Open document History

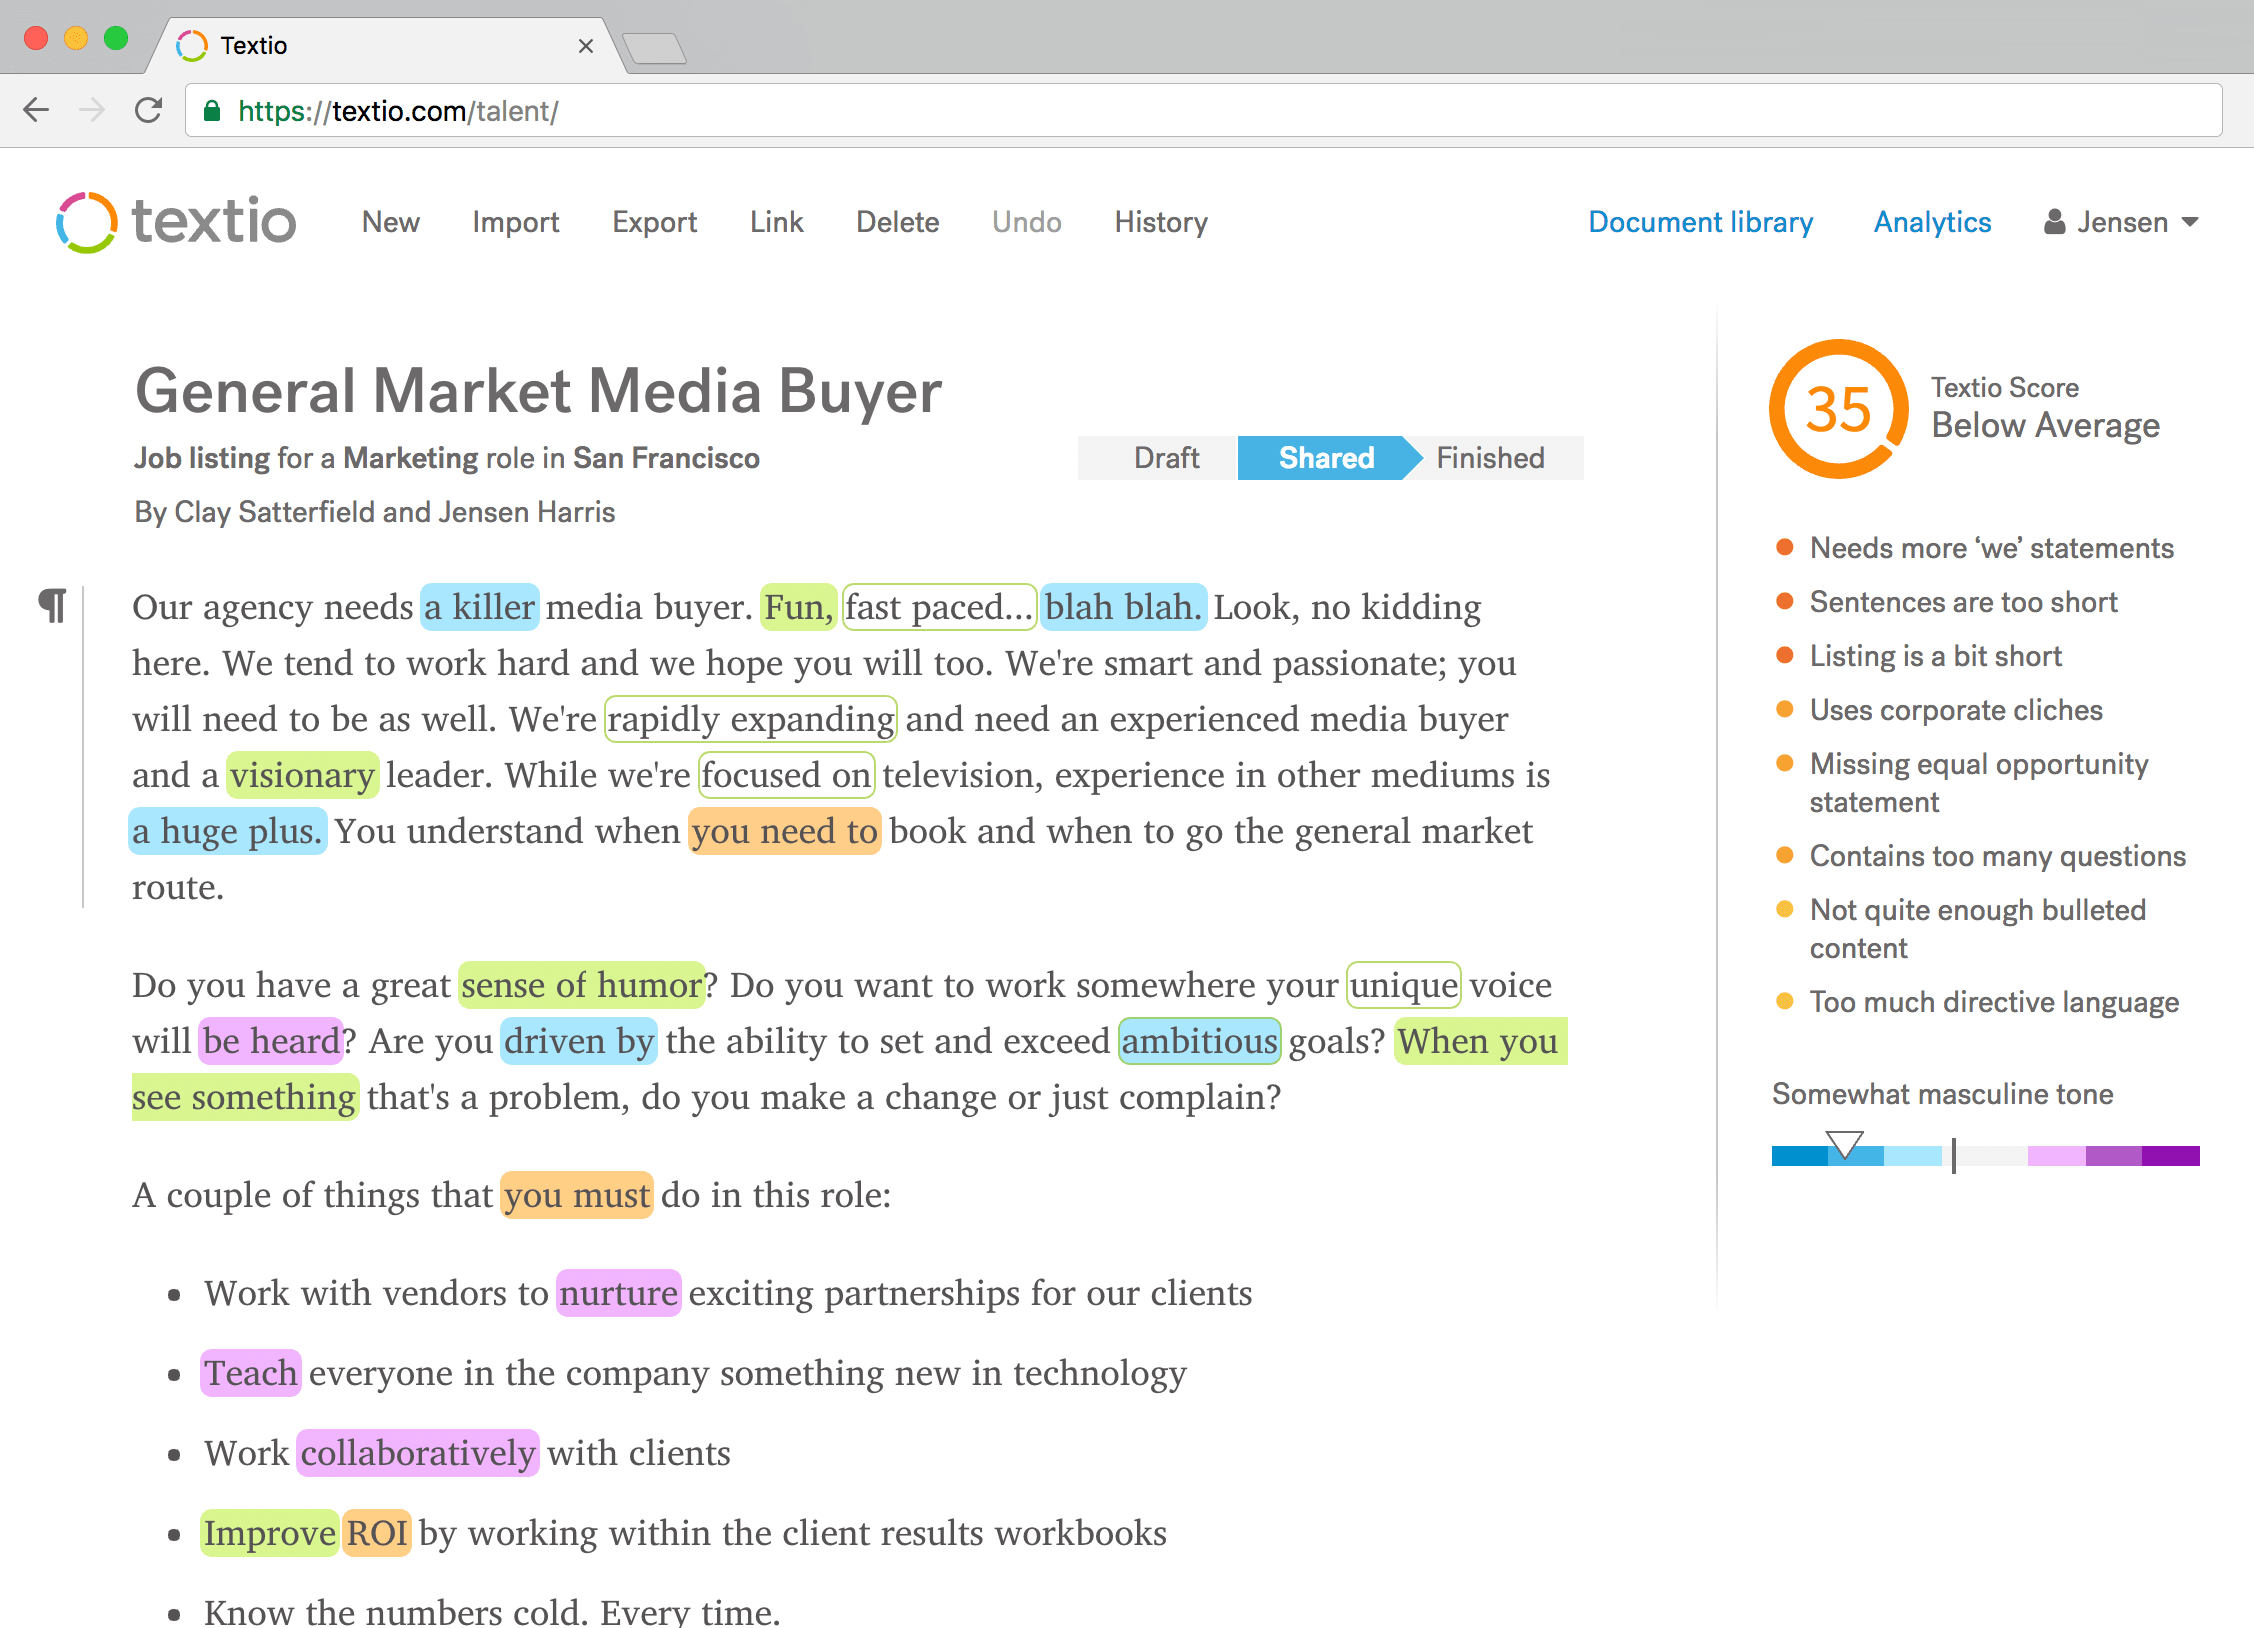(1161, 222)
